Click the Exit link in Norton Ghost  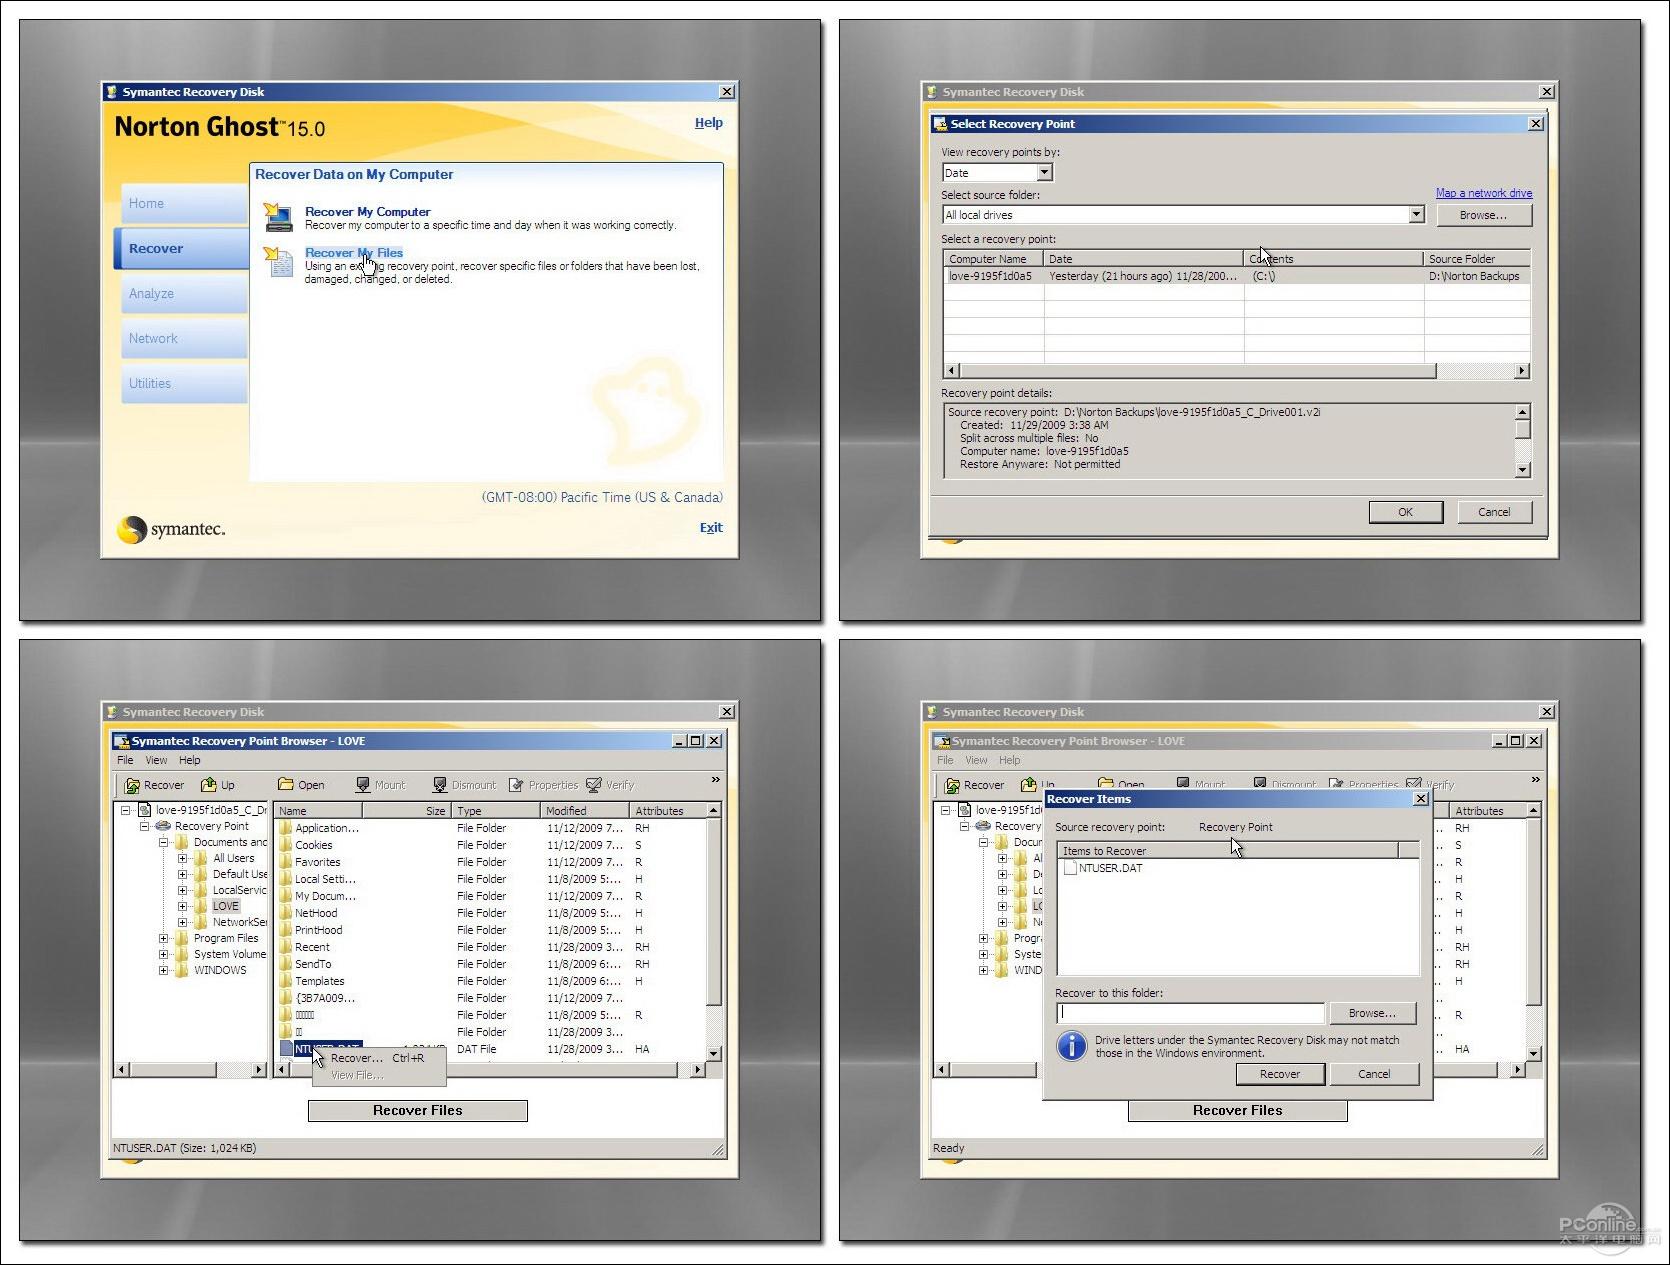710,528
